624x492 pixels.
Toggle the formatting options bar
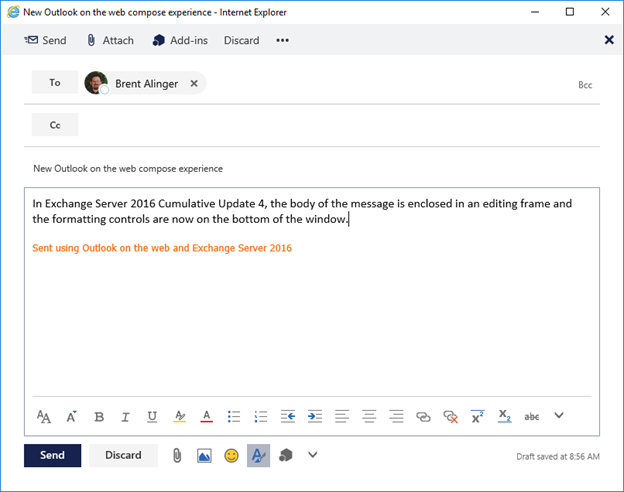pos(258,455)
